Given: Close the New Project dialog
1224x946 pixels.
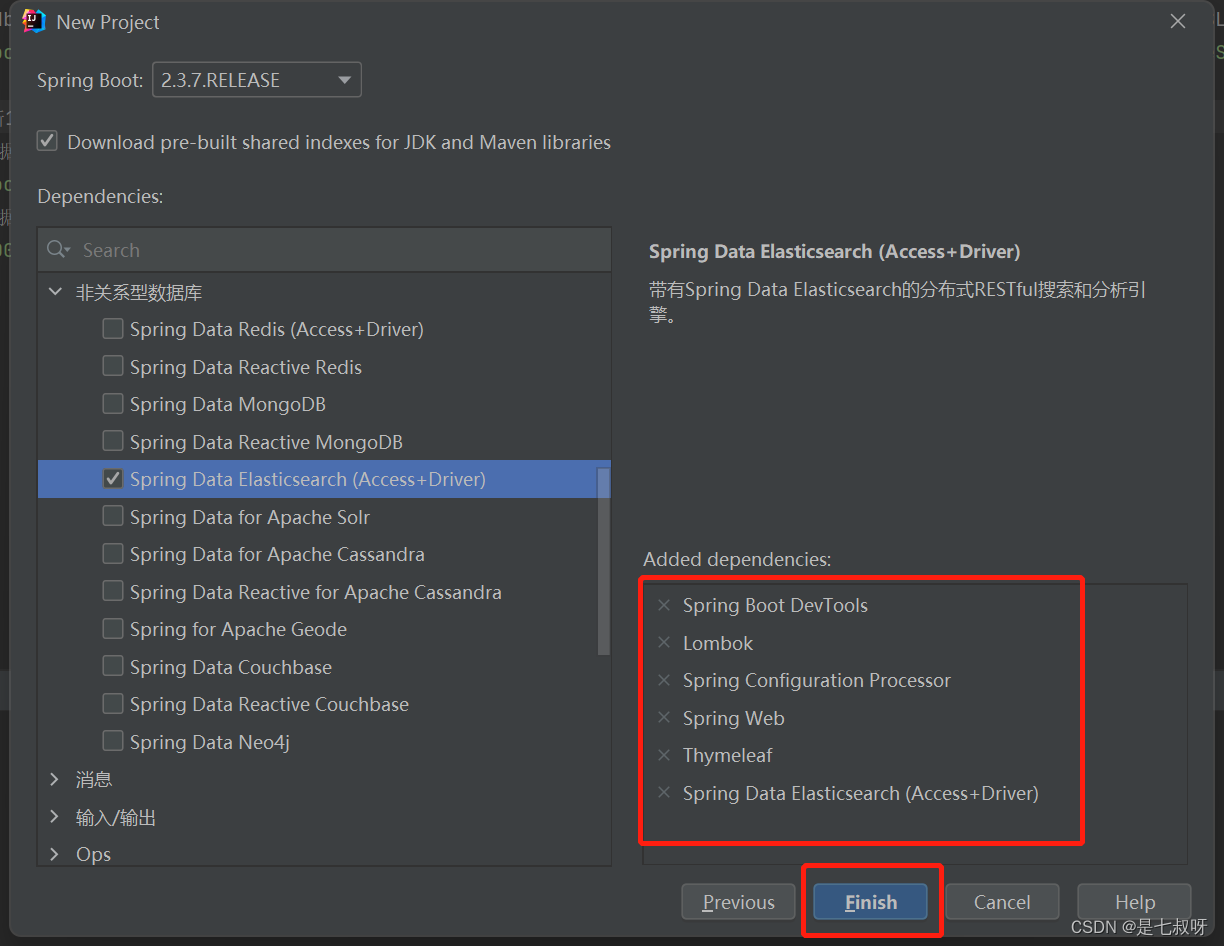Looking at the screenshot, I should [1178, 21].
